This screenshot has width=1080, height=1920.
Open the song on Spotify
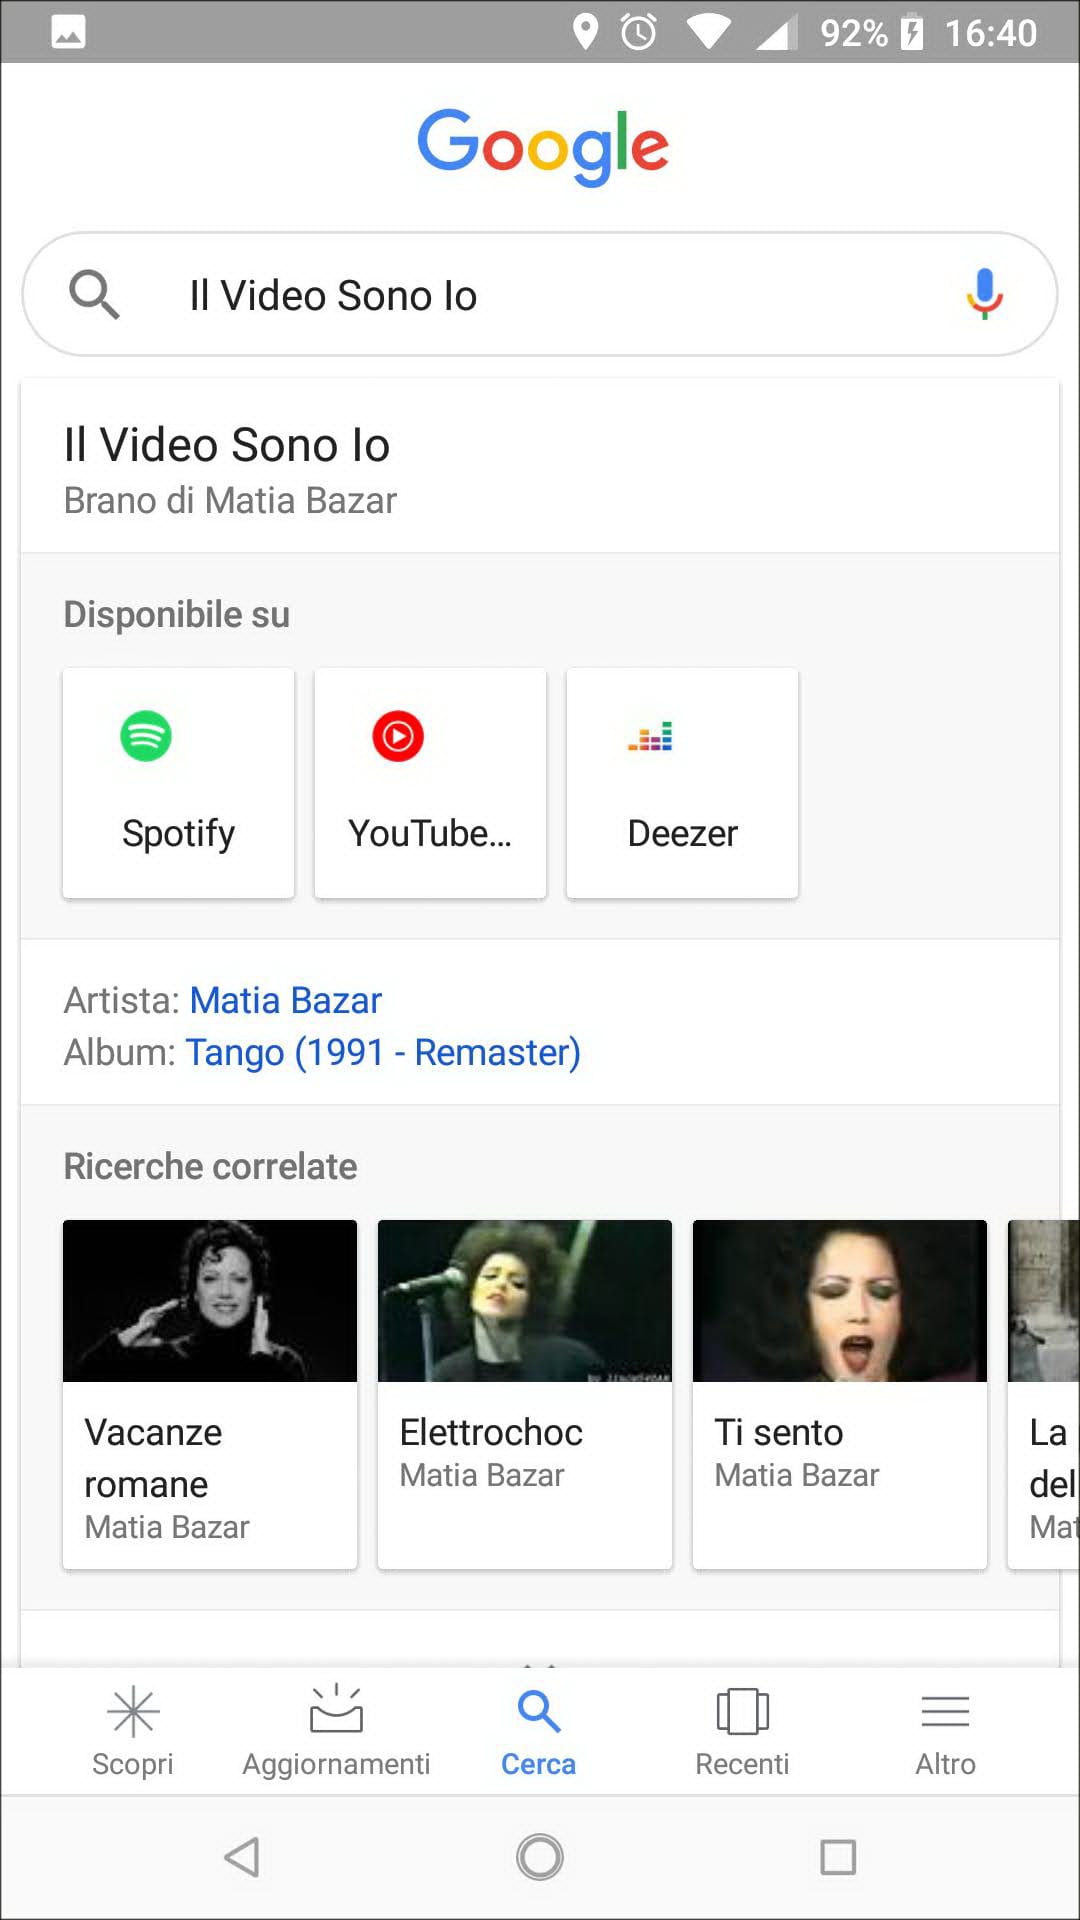(x=179, y=783)
